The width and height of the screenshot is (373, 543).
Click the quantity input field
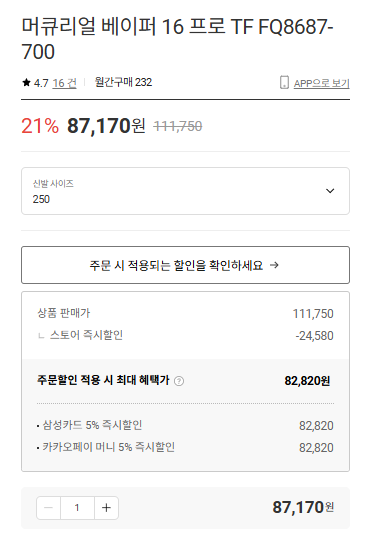coord(77,508)
